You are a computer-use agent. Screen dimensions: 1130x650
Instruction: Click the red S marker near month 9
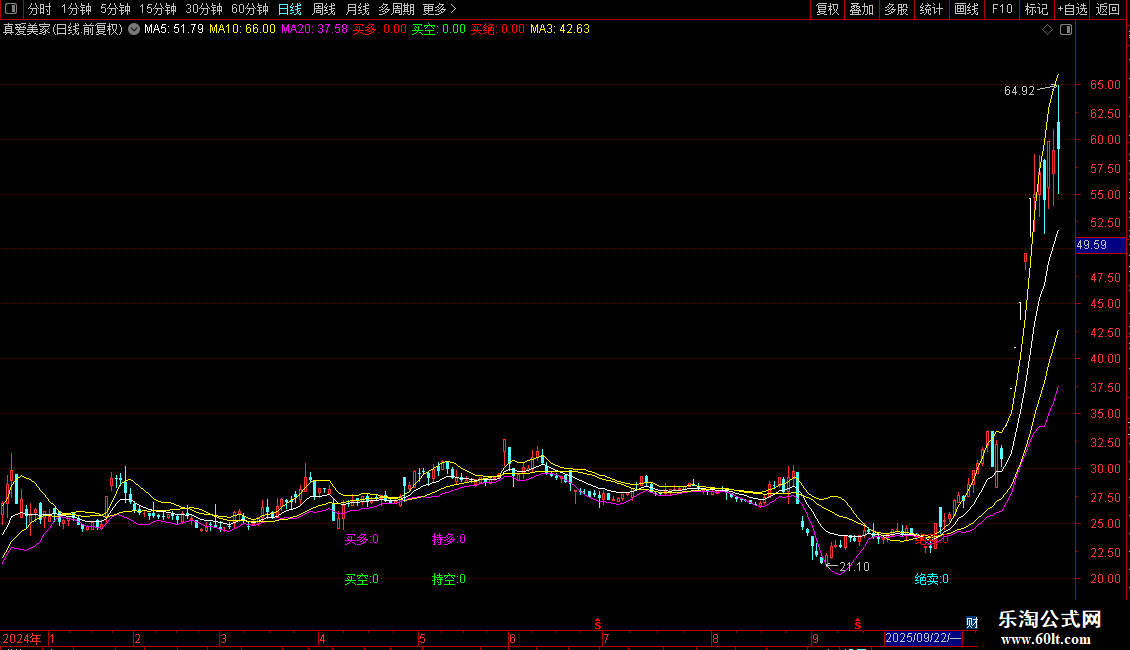tap(858, 624)
